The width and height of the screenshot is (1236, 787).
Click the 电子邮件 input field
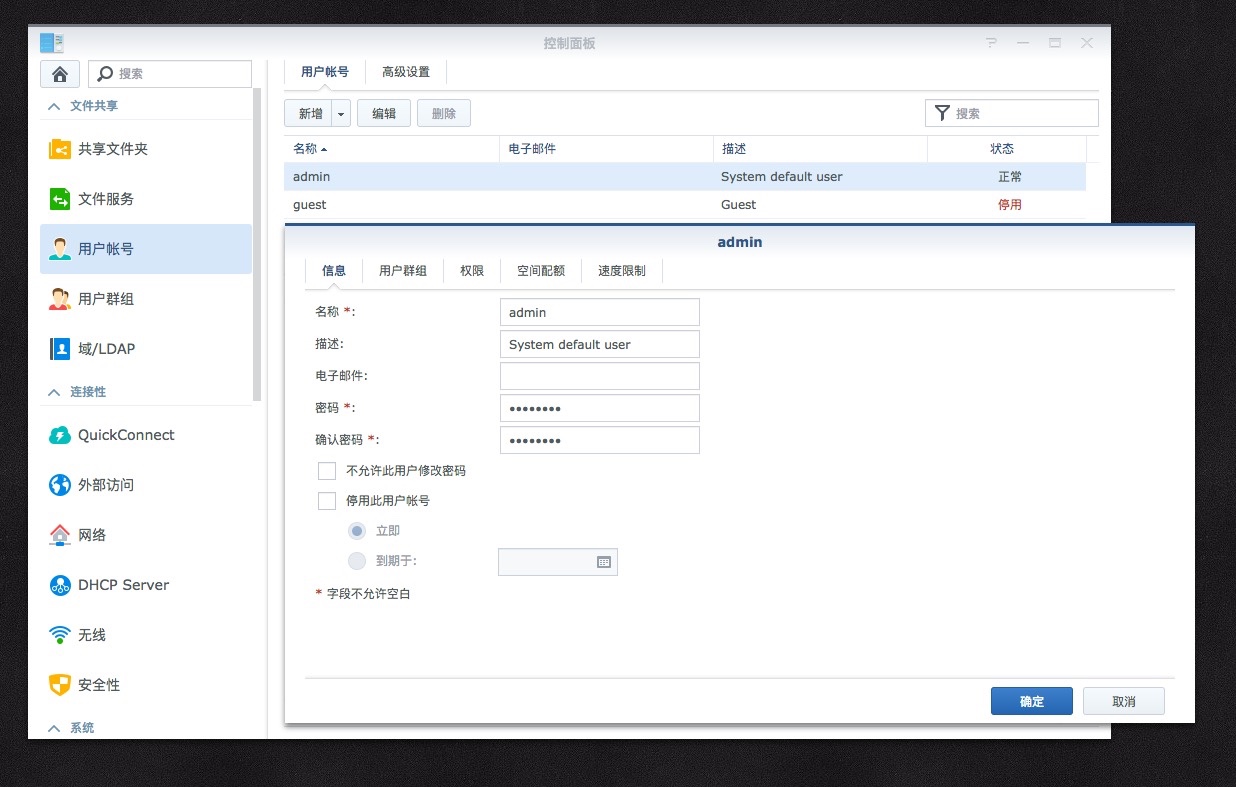(599, 376)
